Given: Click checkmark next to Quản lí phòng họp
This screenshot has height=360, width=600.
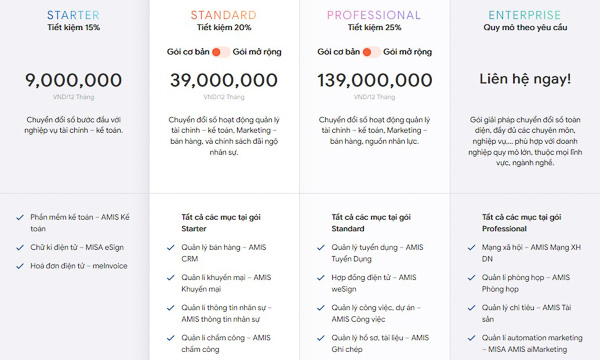Looking at the screenshot, I should [471, 278].
